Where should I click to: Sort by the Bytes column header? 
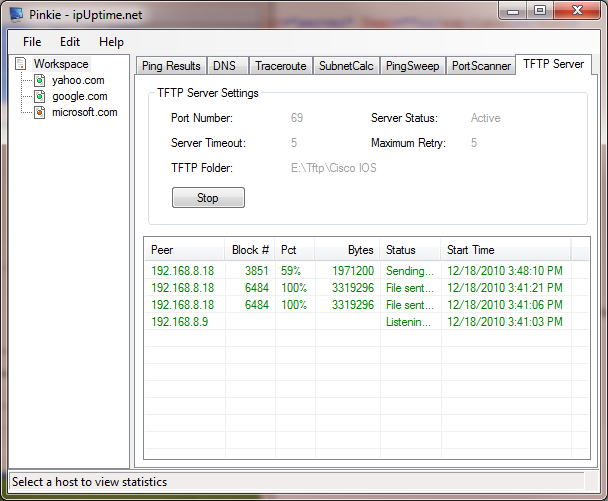click(347, 250)
